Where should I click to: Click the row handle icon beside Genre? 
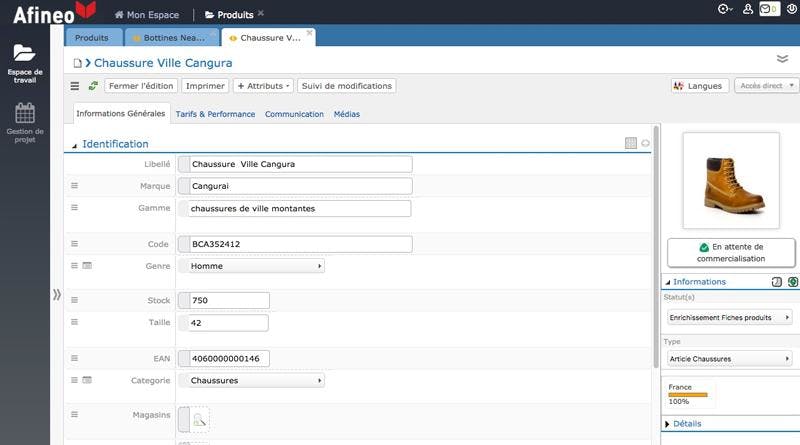click(74, 265)
